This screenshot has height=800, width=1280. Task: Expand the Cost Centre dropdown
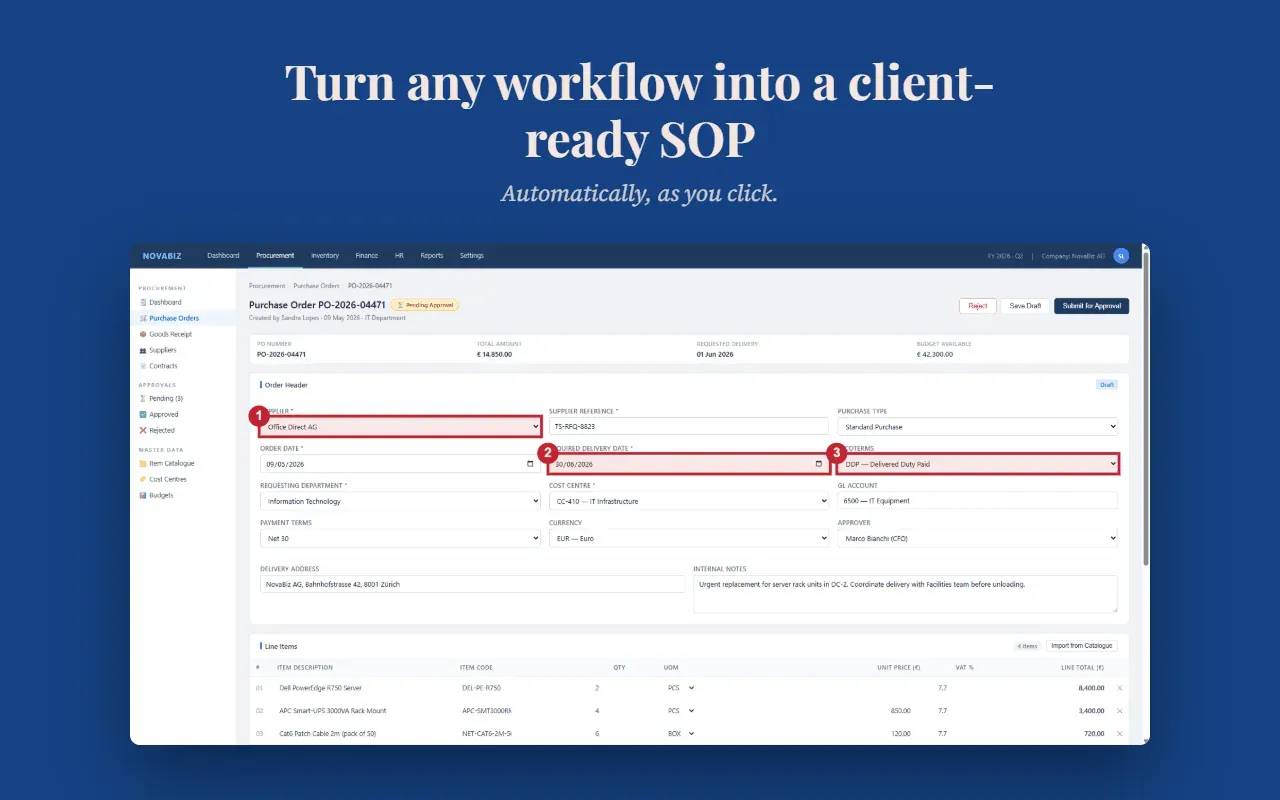[689, 501]
